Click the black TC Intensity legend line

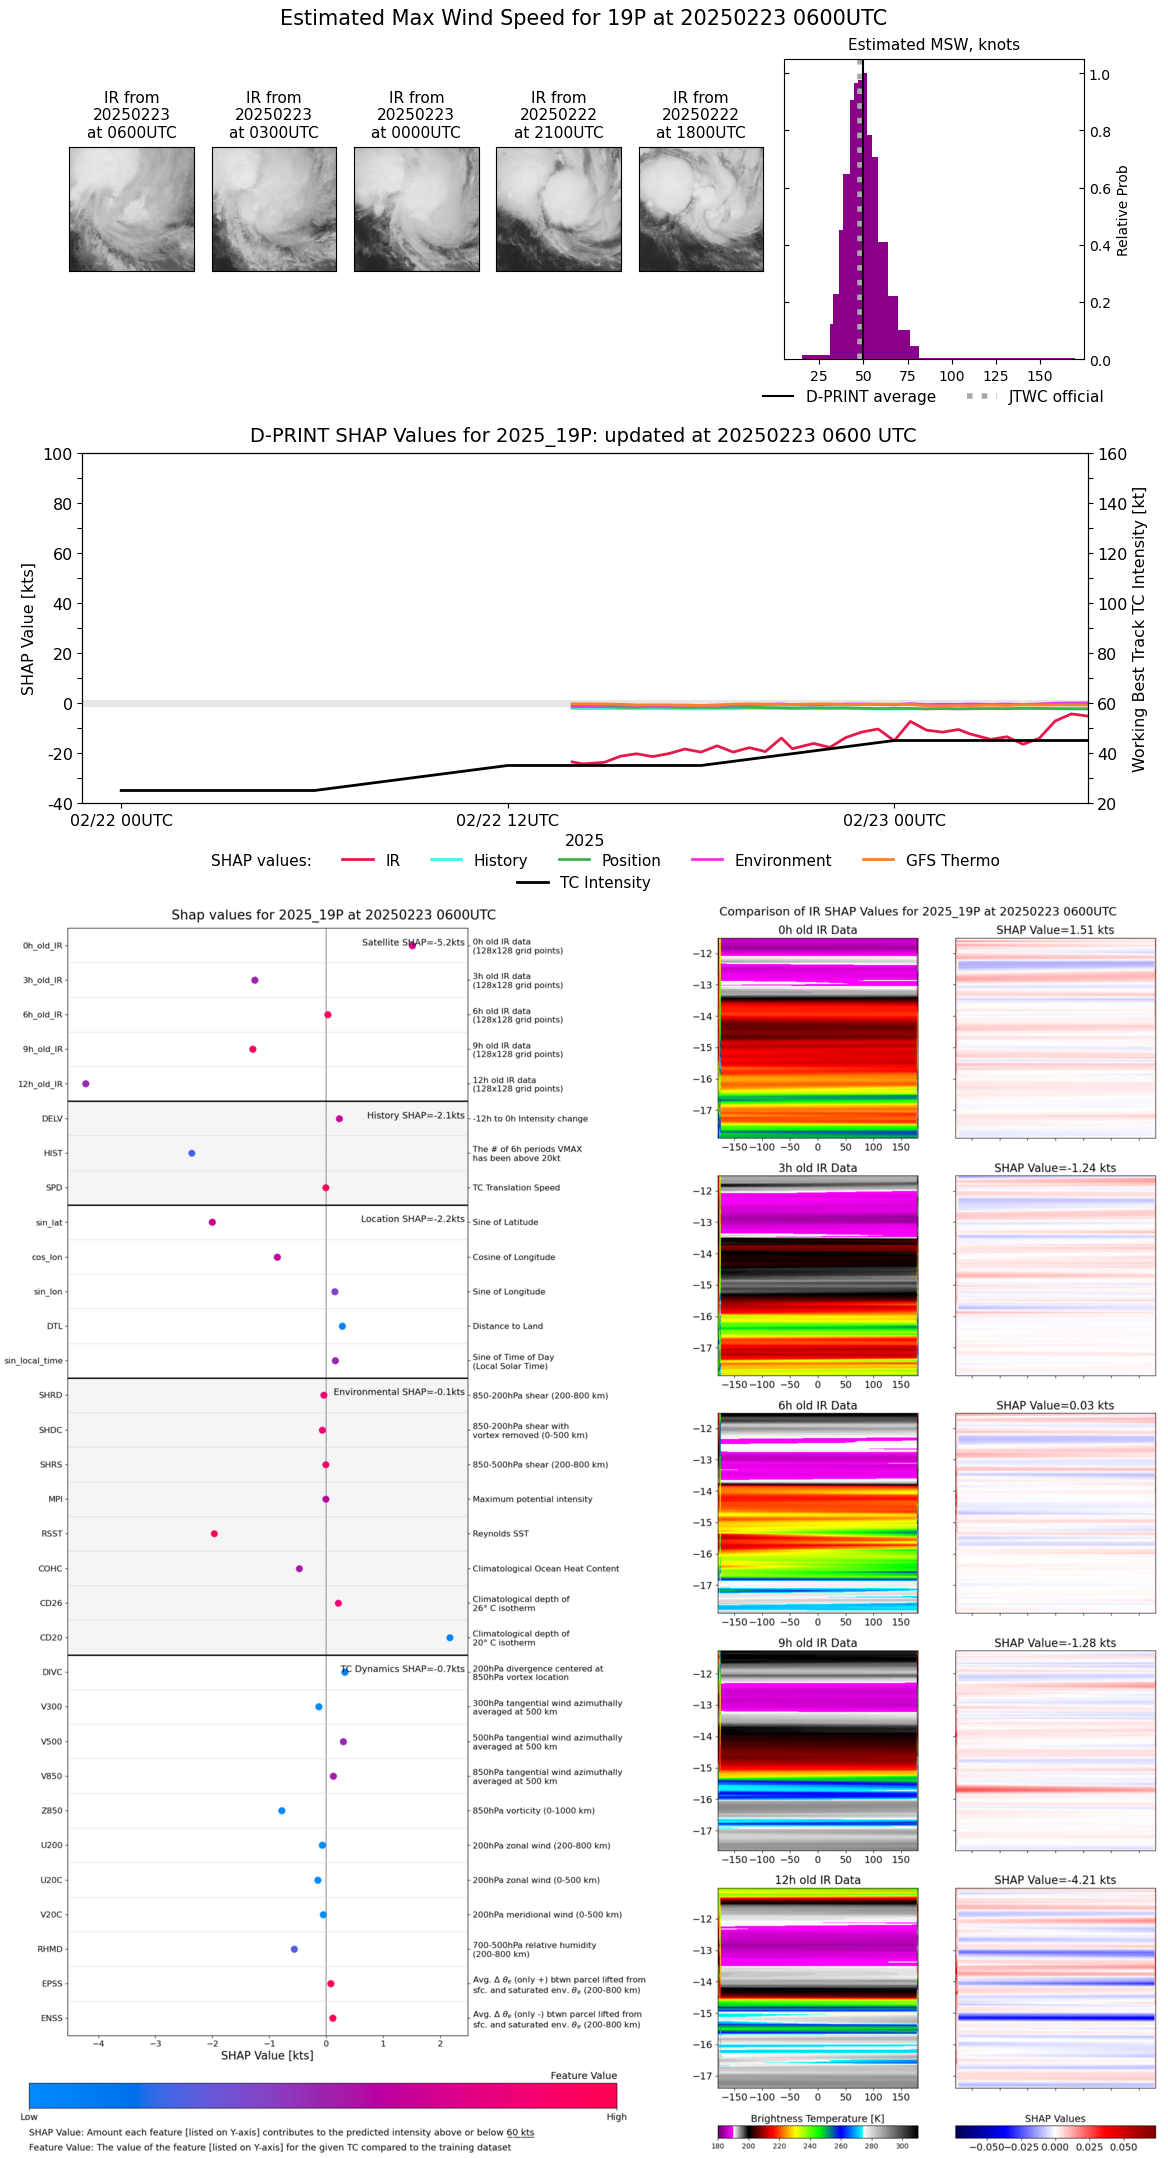[x=533, y=882]
